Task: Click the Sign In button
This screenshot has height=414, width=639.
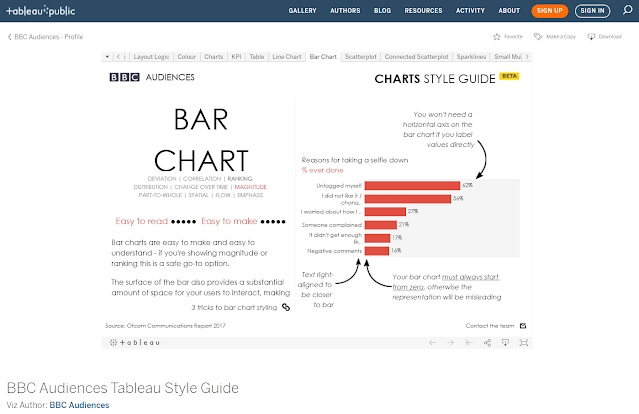Action: click(x=592, y=11)
